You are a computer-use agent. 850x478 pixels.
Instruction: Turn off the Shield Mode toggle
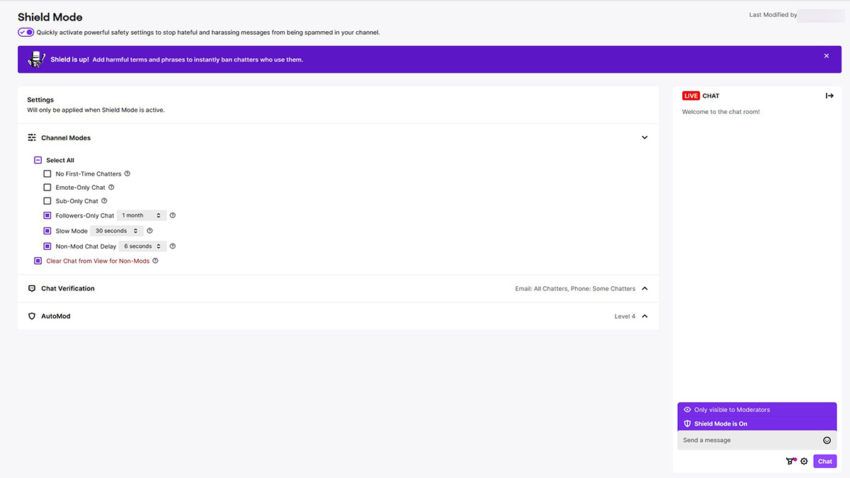26,32
